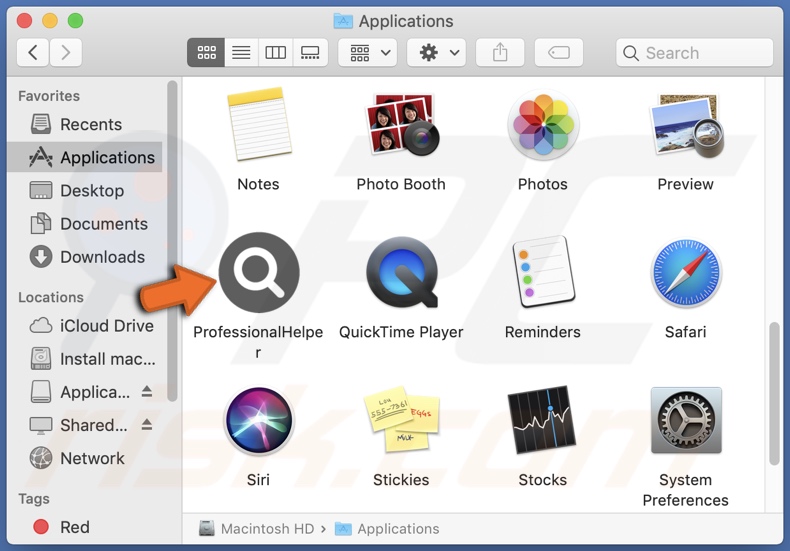Image resolution: width=790 pixels, height=551 pixels.
Task: Eject the Shared... location
Action: (x=147, y=425)
